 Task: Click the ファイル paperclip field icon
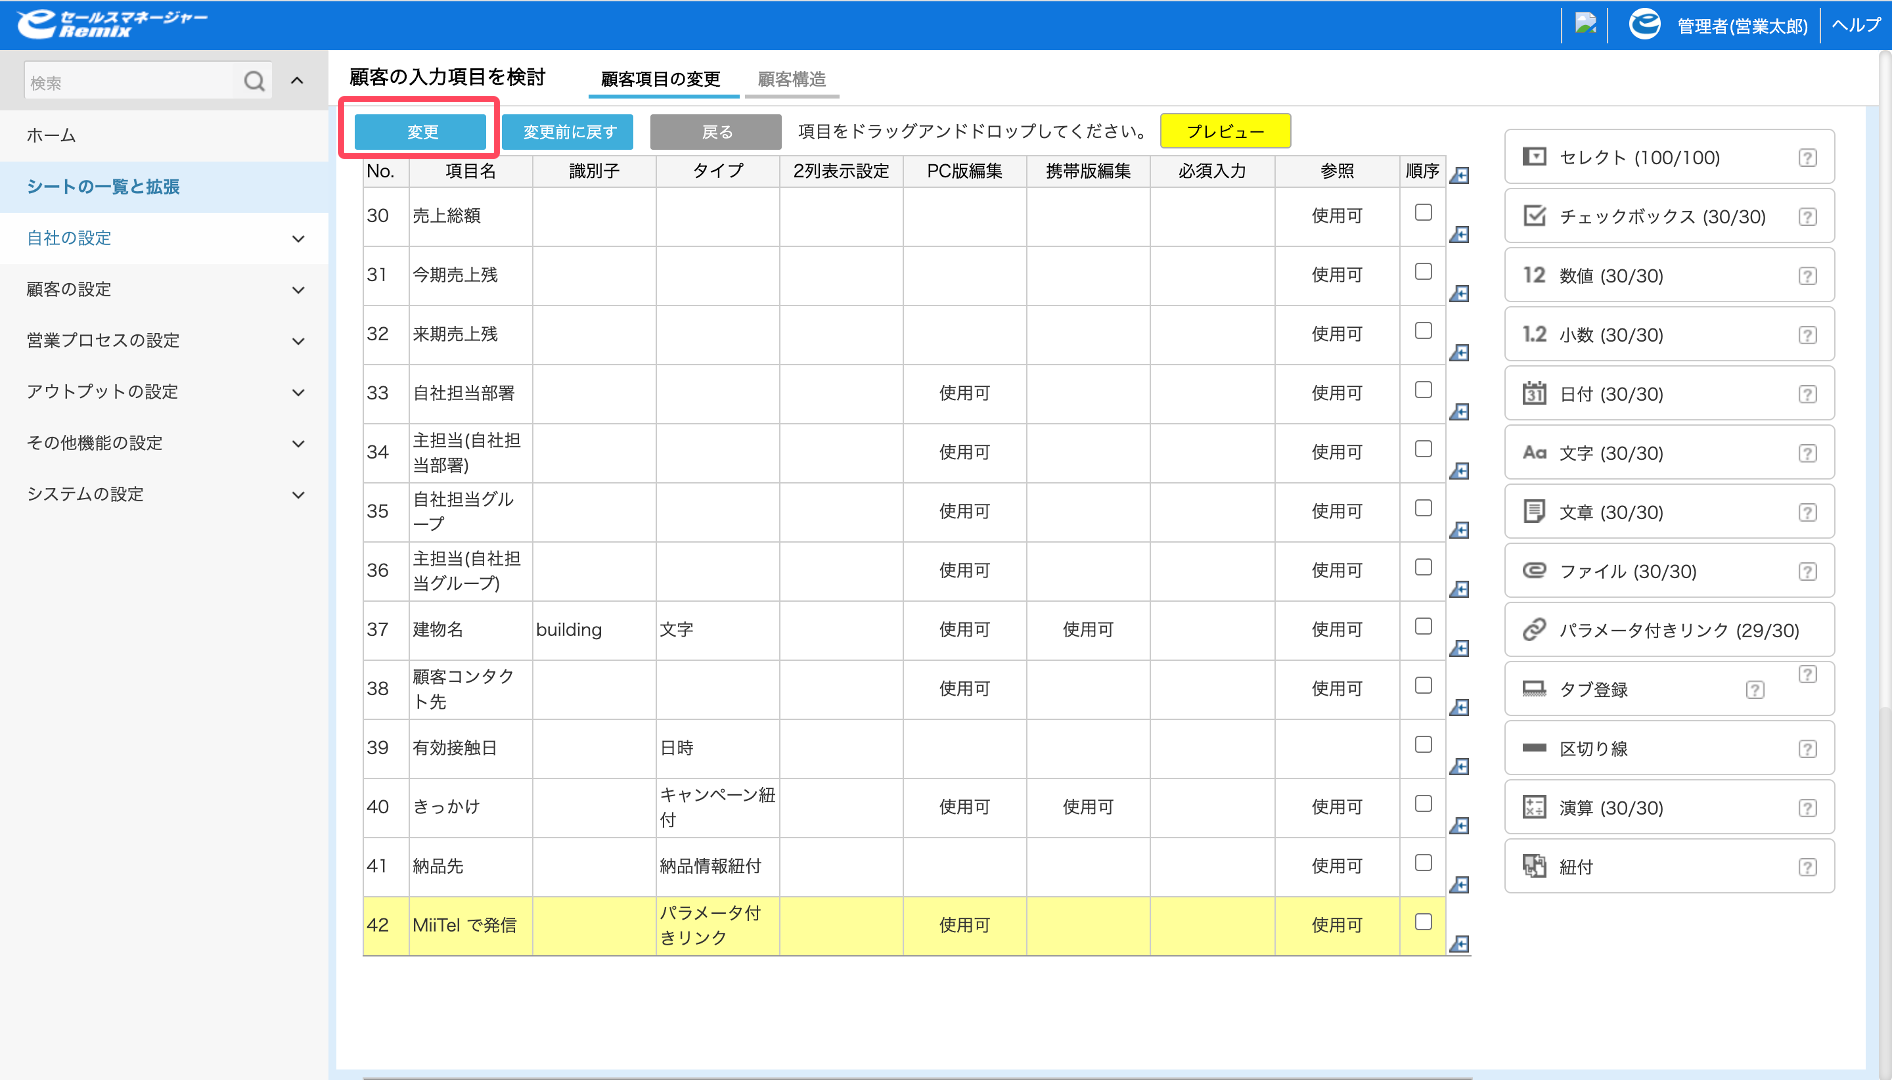[1534, 570]
